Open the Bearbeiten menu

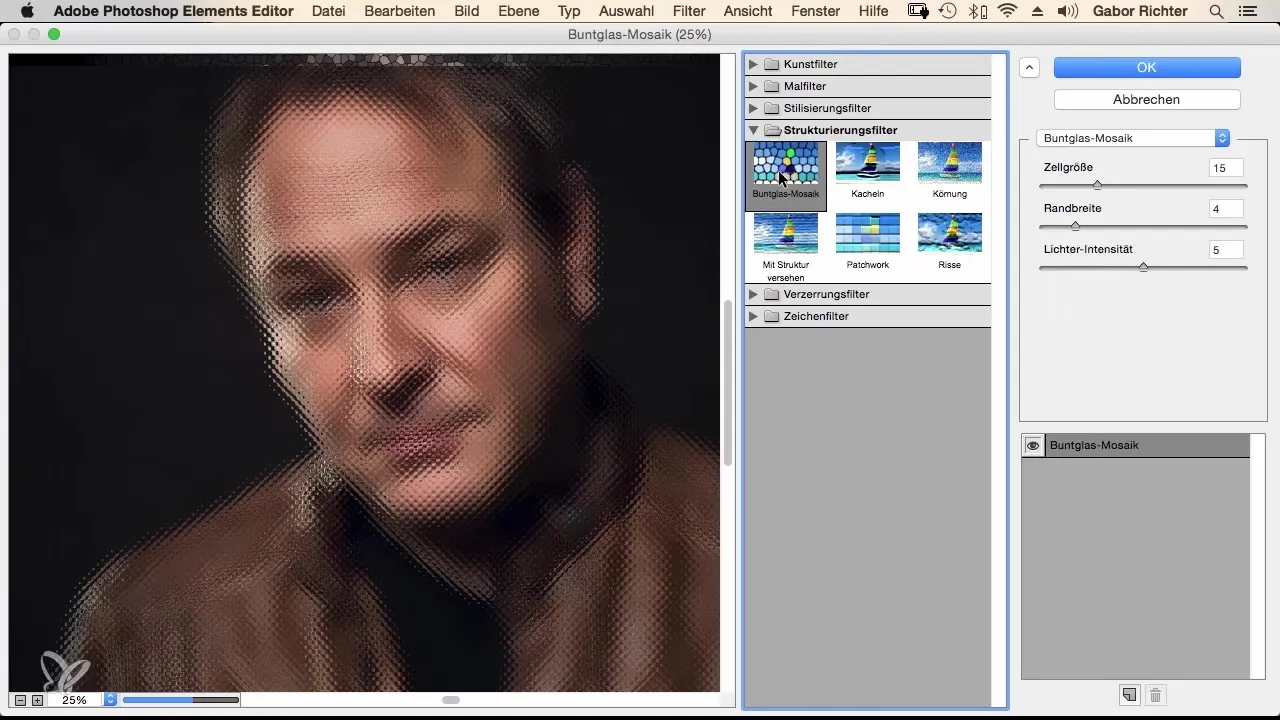coord(400,11)
